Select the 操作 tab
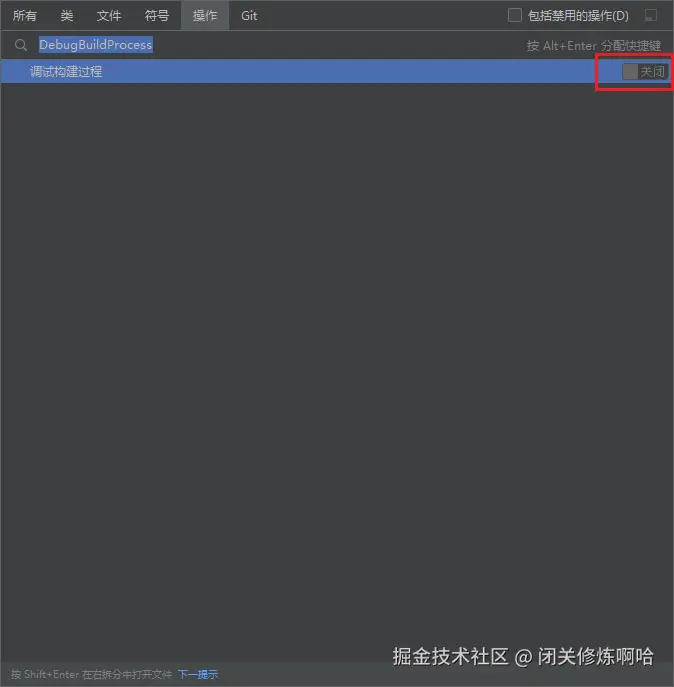This screenshot has height=687, width=674. pos(205,16)
